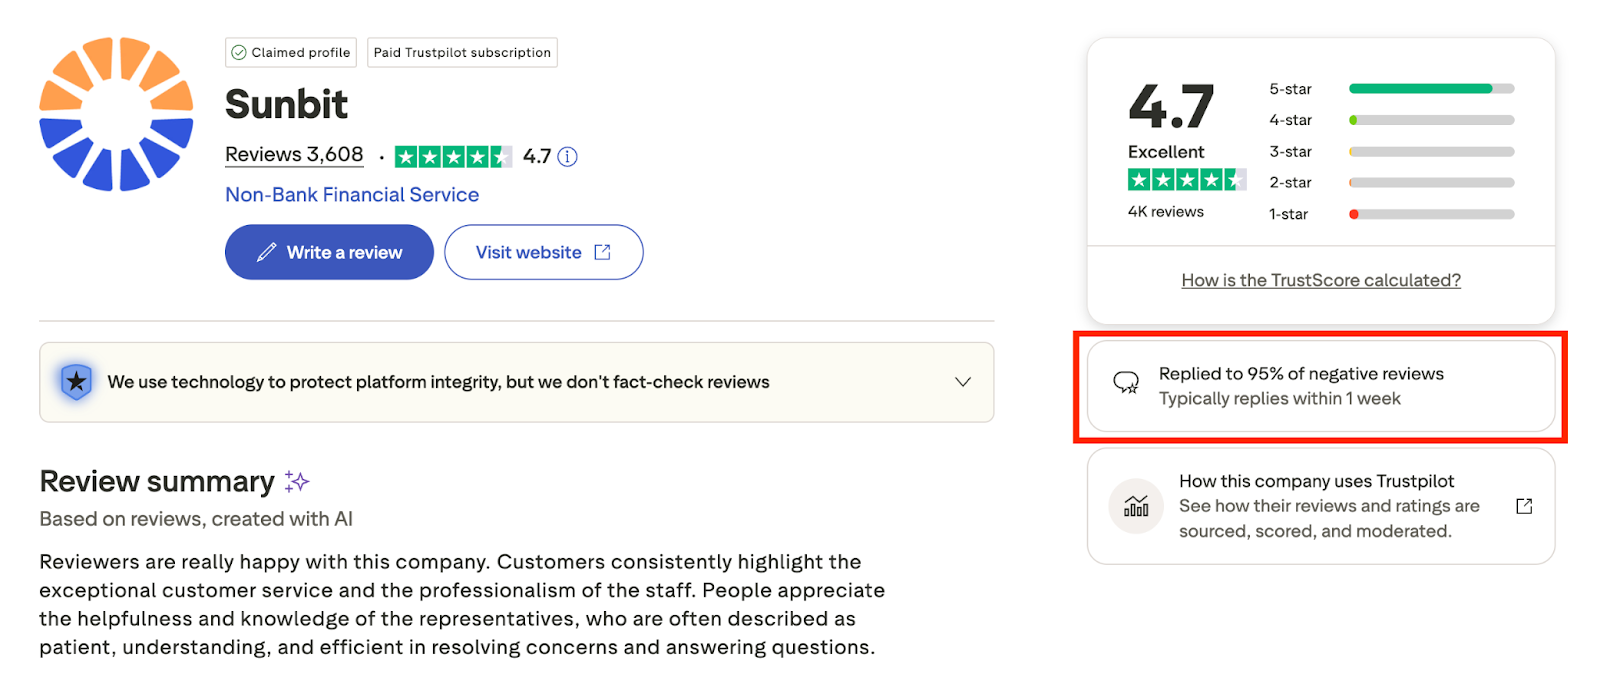
Task: Click the external link icon in Visit website
Action: [603, 252]
